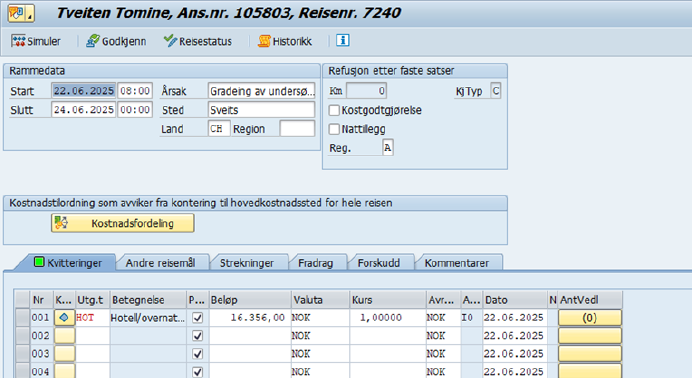Click the KjTyp field showing C
This screenshot has width=692, height=378.
[x=496, y=91]
